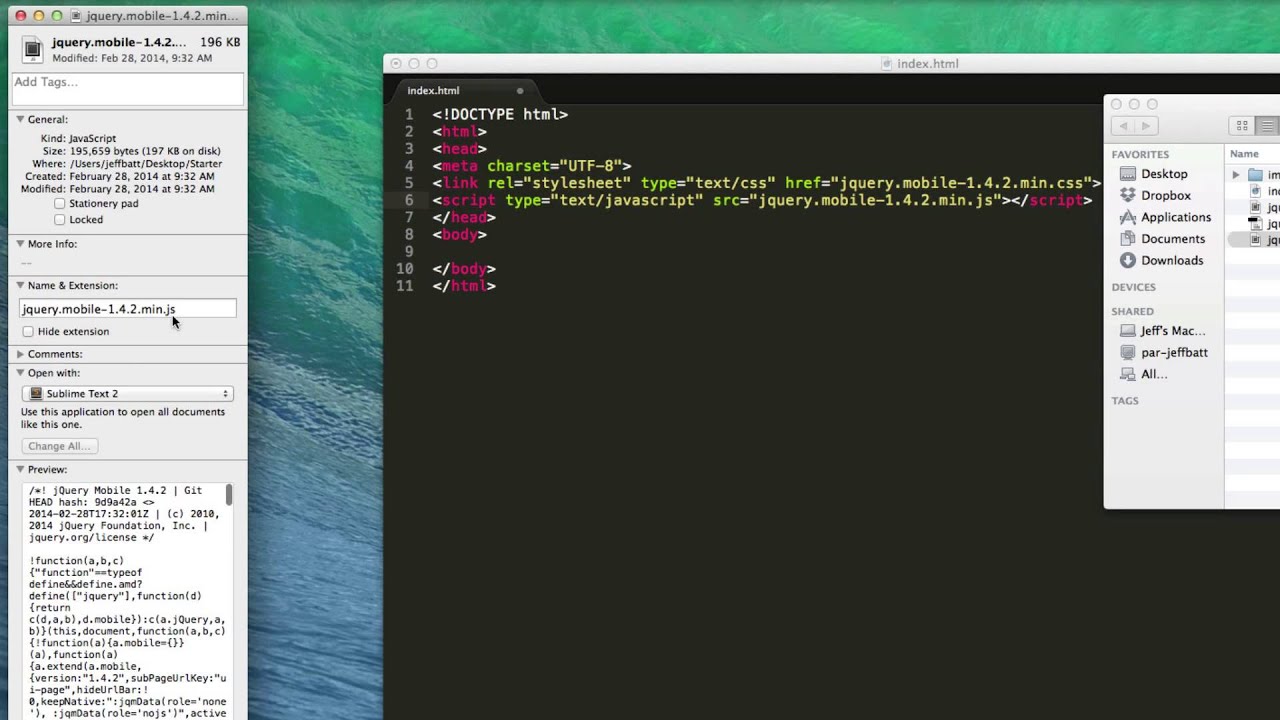Click the folder icon in Finder file list
Screen dimensions: 1280x720
pos(1255,175)
